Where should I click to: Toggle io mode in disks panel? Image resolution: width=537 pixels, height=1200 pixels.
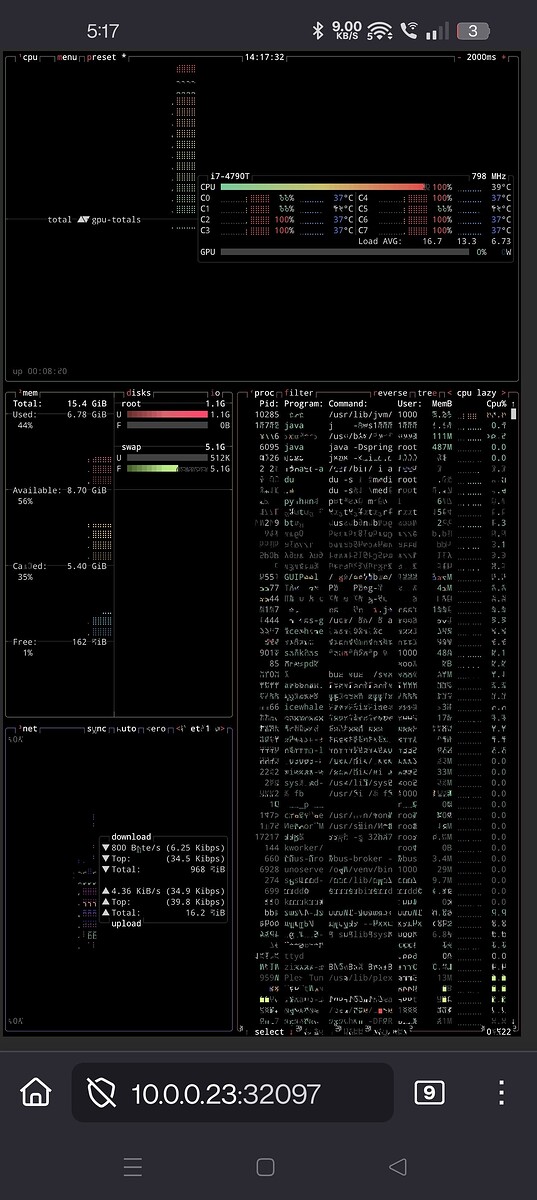pos(217,393)
